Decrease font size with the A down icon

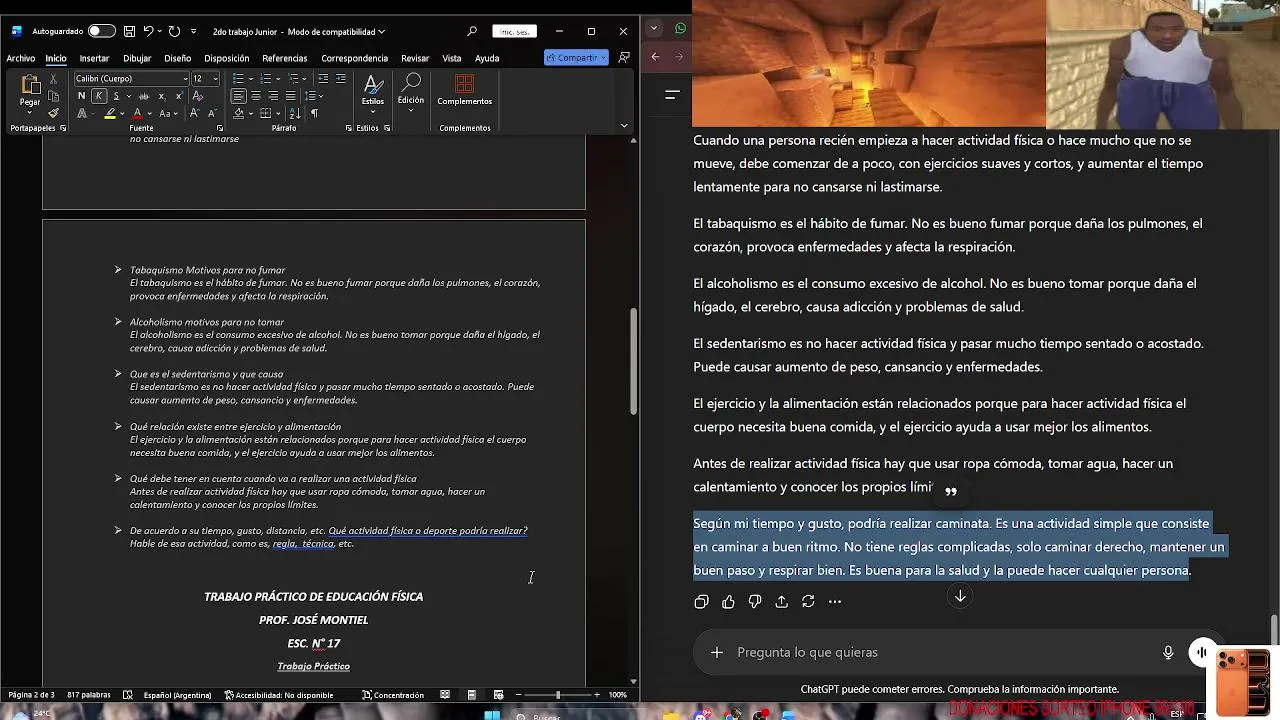point(212,113)
